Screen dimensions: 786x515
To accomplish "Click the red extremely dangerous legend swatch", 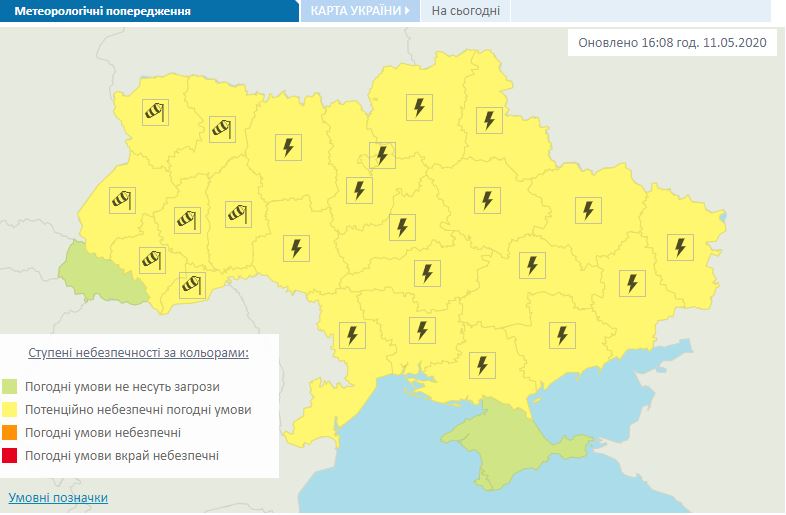I will click(x=9, y=456).
